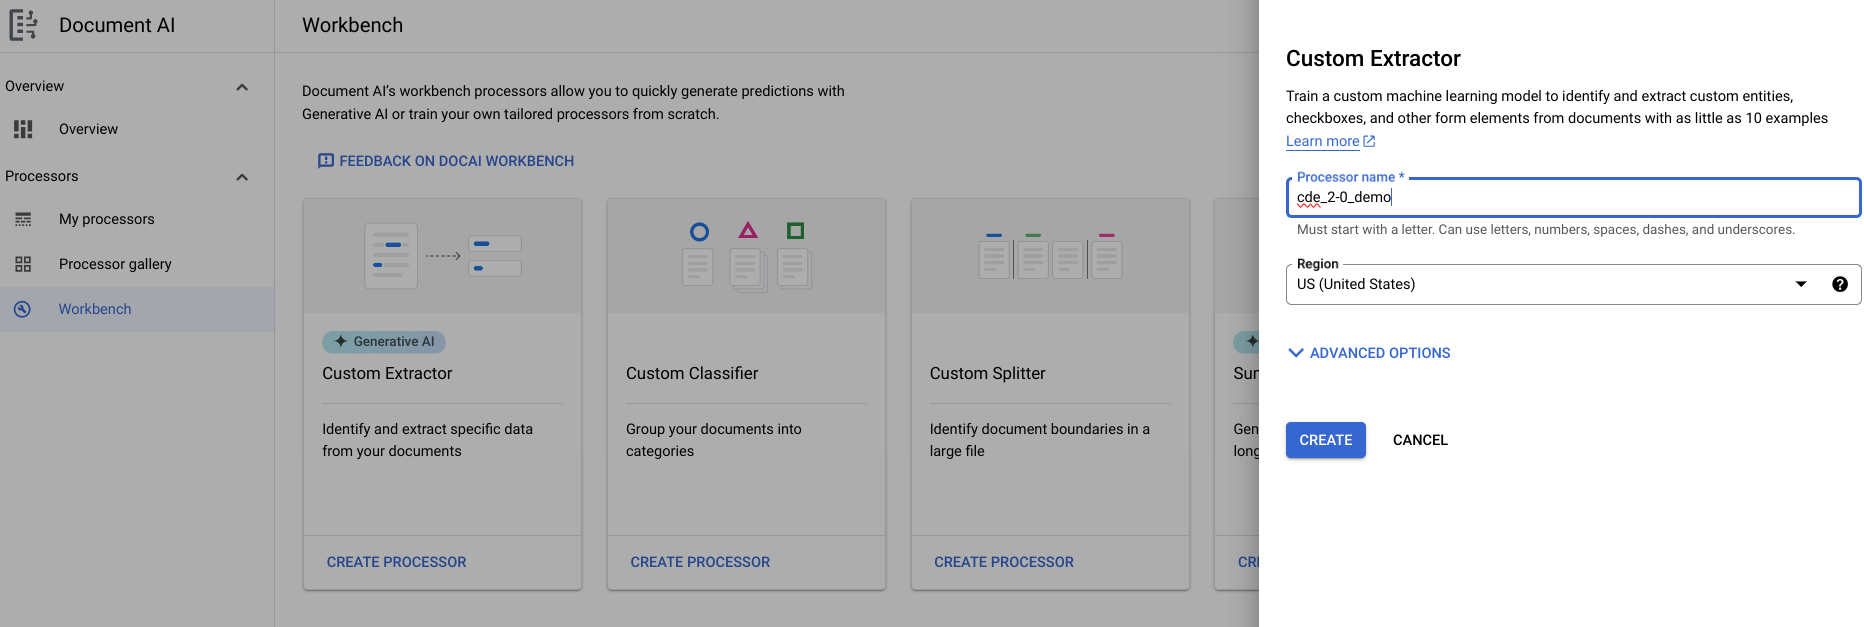
Task: Cancel the Custom Extractor dialog
Action: point(1419,440)
